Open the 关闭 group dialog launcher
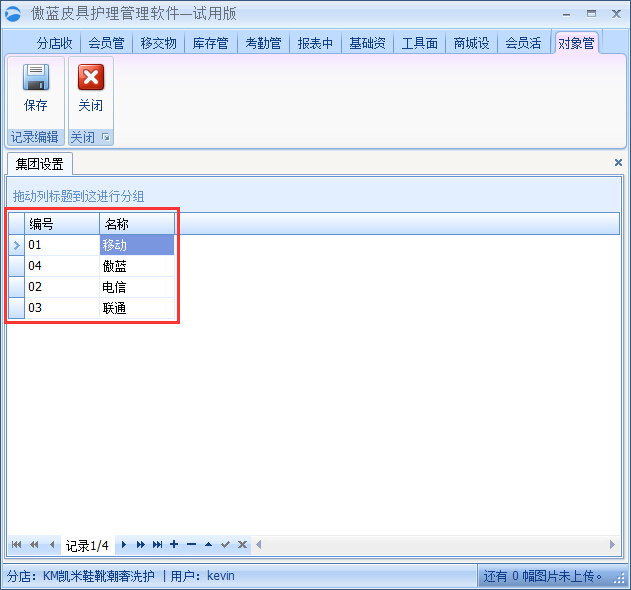The width and height of the screenshot is (631, 590). (x=106, y=137)
